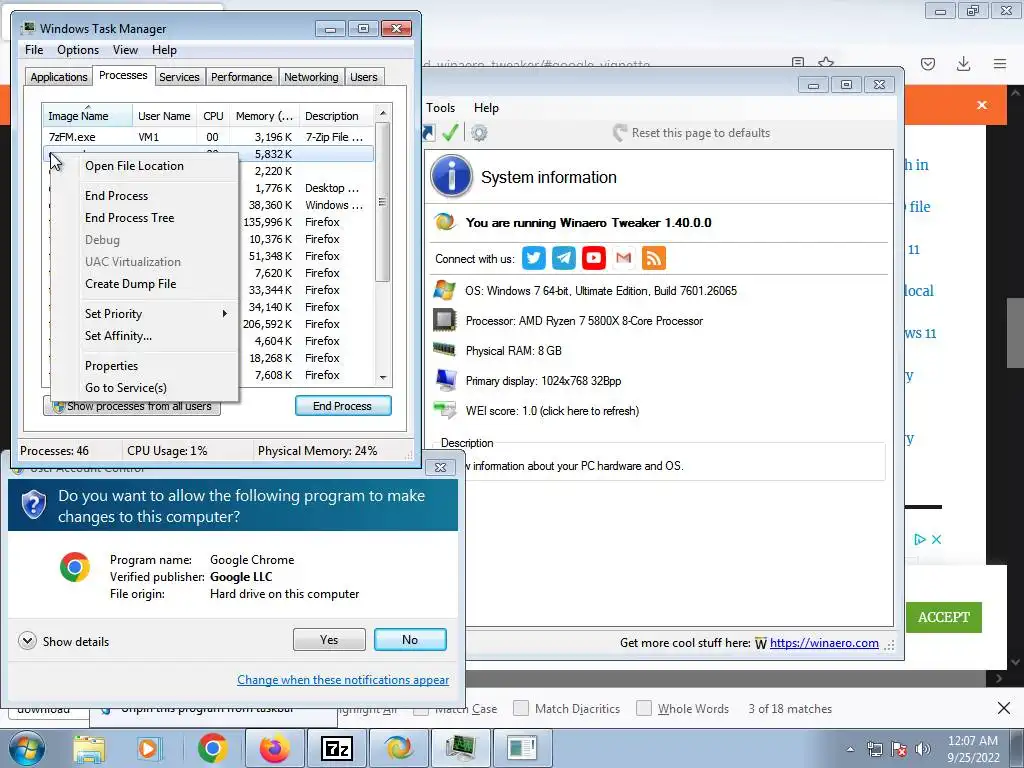This screenshot has height=768, width=1024.
Task: Click the AdChoices triangle icon
Action: click(x=920, y=539)
